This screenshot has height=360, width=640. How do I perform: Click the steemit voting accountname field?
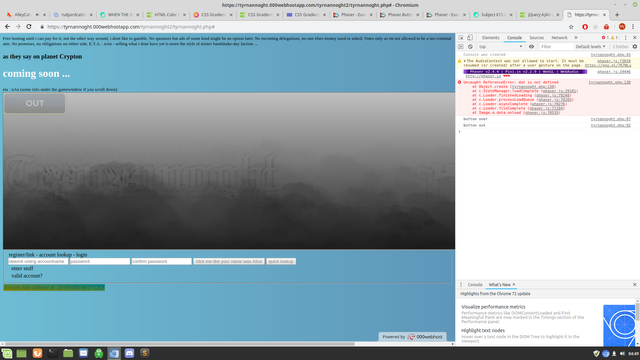point(38,261)
